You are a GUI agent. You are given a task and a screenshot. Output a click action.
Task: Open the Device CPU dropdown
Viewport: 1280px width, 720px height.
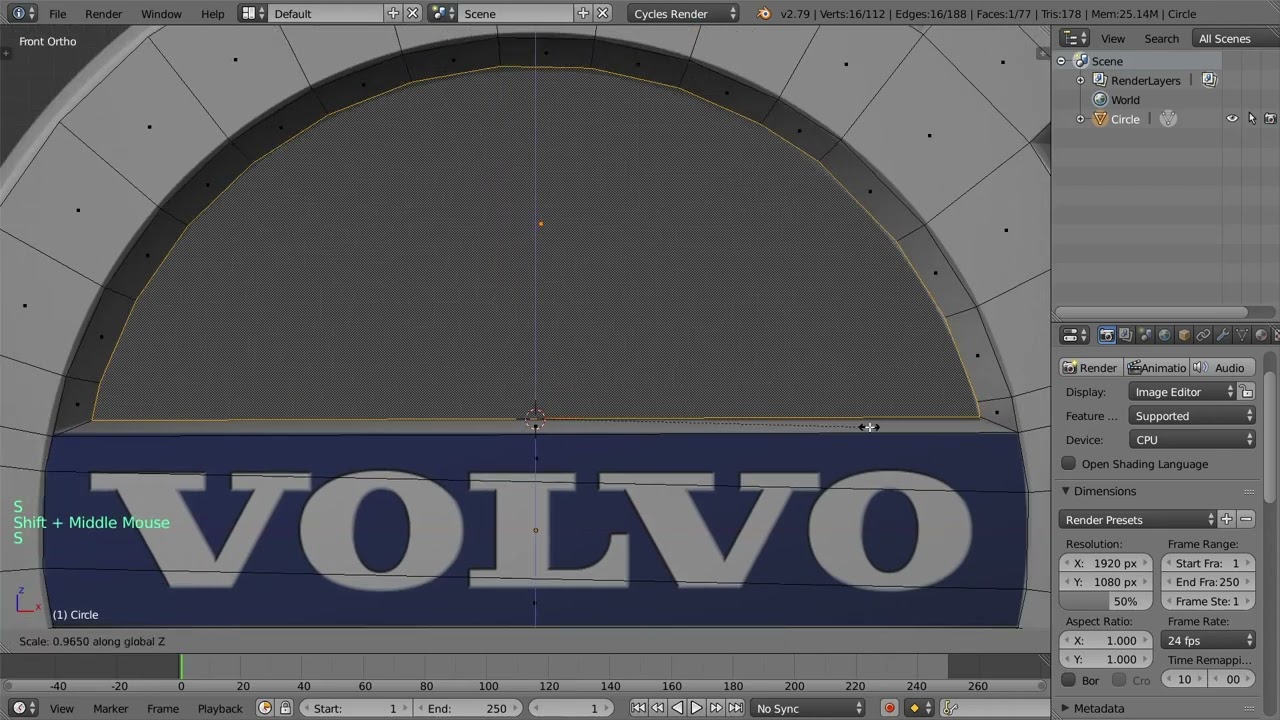(x=1191, y=440)
